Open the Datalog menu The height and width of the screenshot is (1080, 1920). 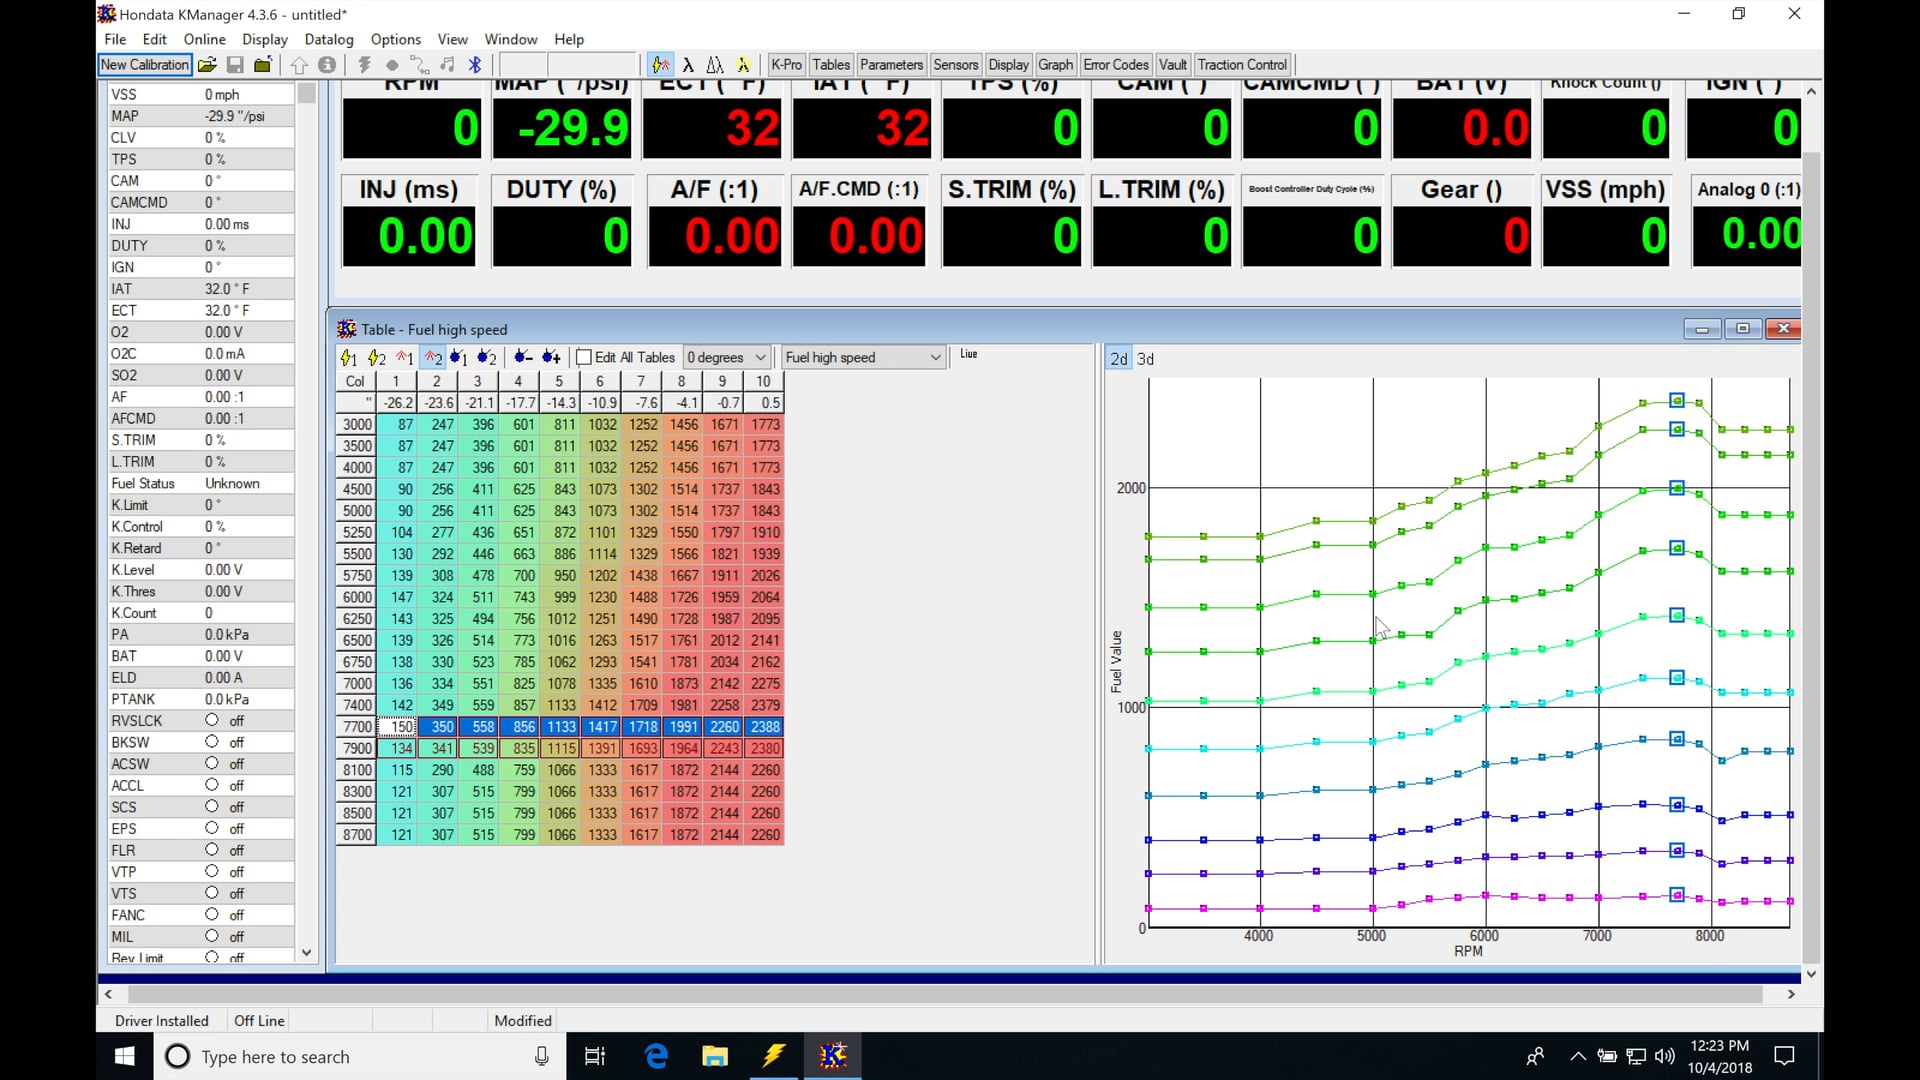point(328,39)
